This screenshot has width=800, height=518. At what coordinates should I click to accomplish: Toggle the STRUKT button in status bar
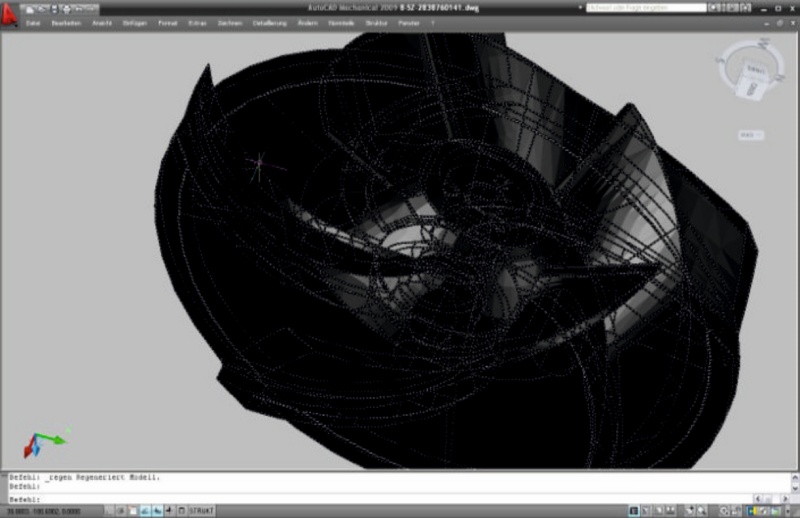pos(203,510)
